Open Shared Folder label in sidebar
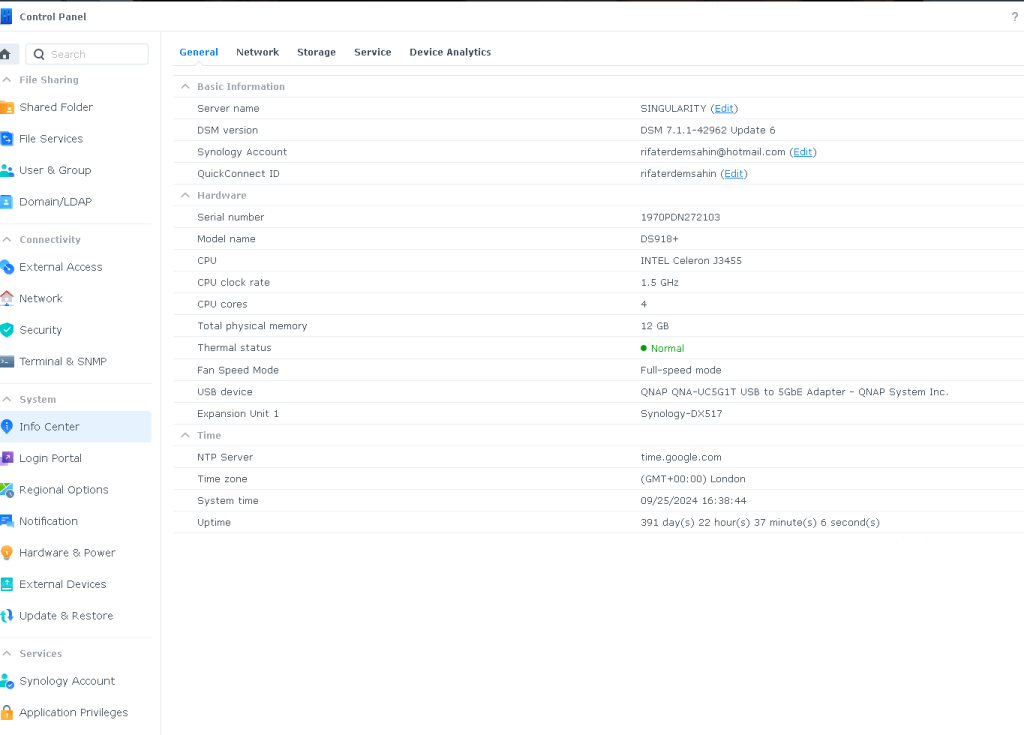The width and height of the screenshot is (1024, 735). tap(56, 107)
